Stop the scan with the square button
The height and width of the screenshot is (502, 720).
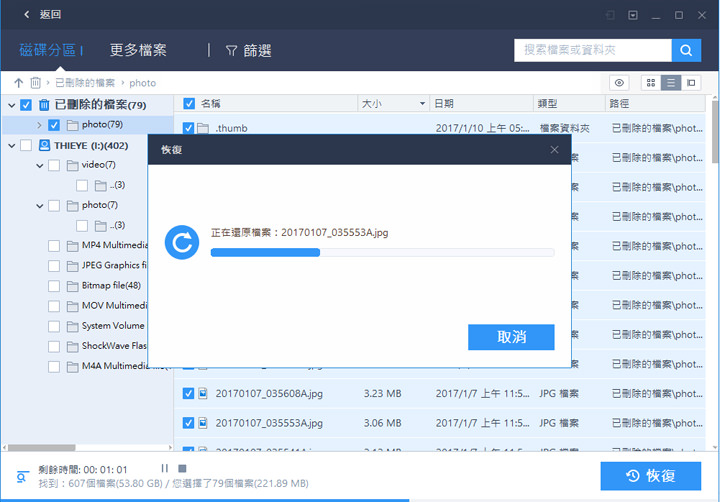click(x=182, y=468)
